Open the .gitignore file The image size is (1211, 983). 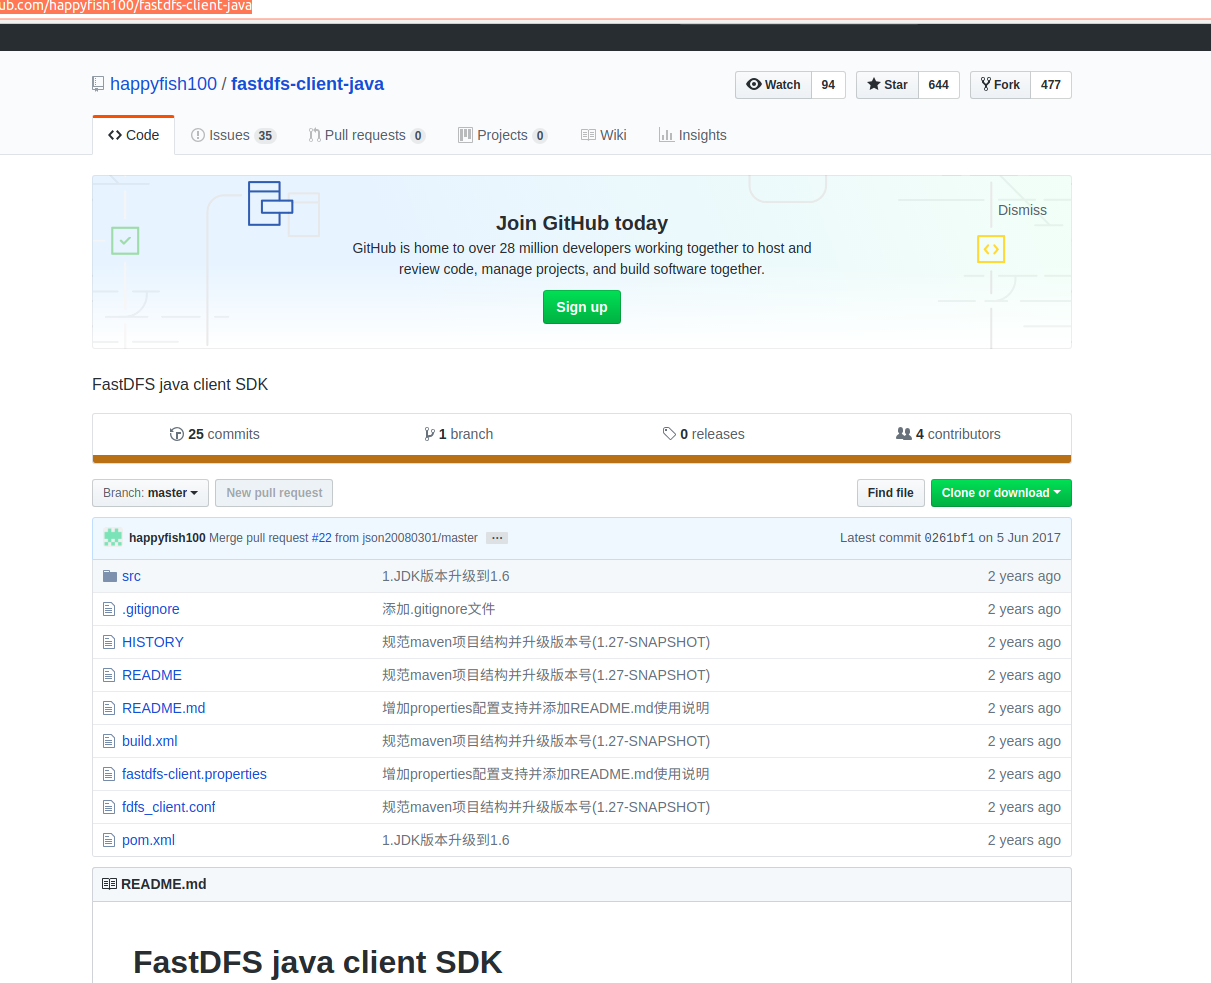click(x=151, y=609)
